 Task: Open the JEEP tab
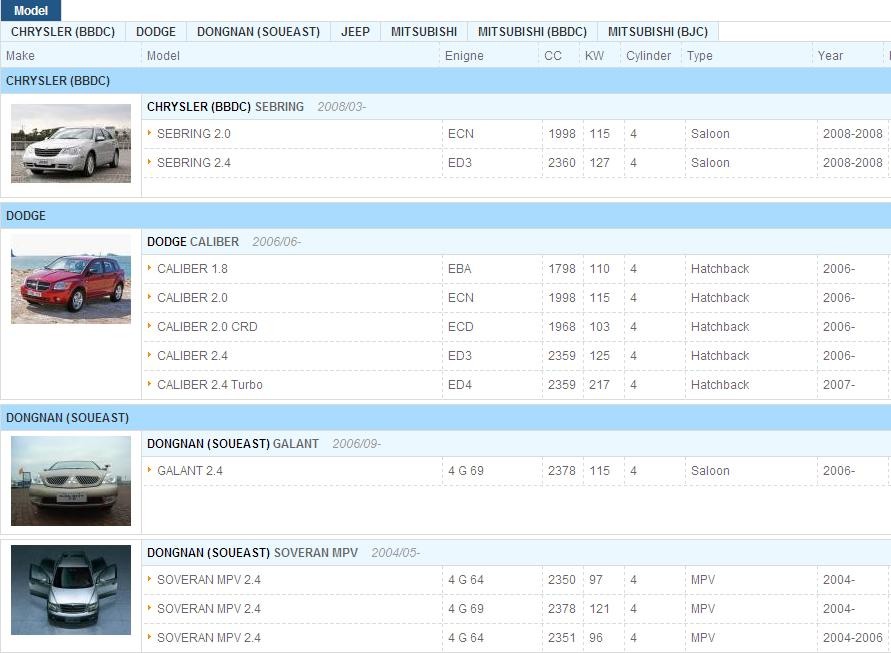pyautogui.click(x=355, y=32)
